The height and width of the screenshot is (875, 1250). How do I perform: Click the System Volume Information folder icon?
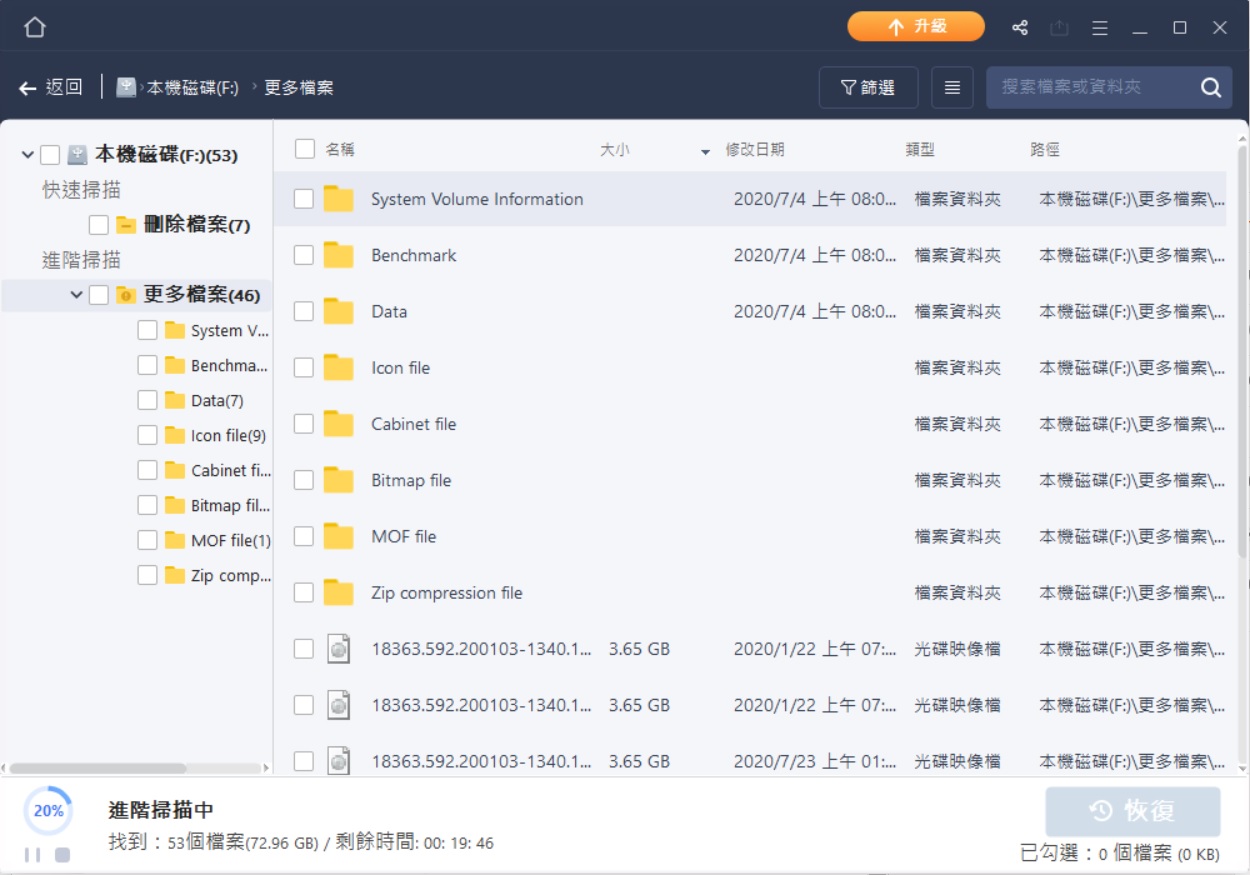(x=339, y=199)
